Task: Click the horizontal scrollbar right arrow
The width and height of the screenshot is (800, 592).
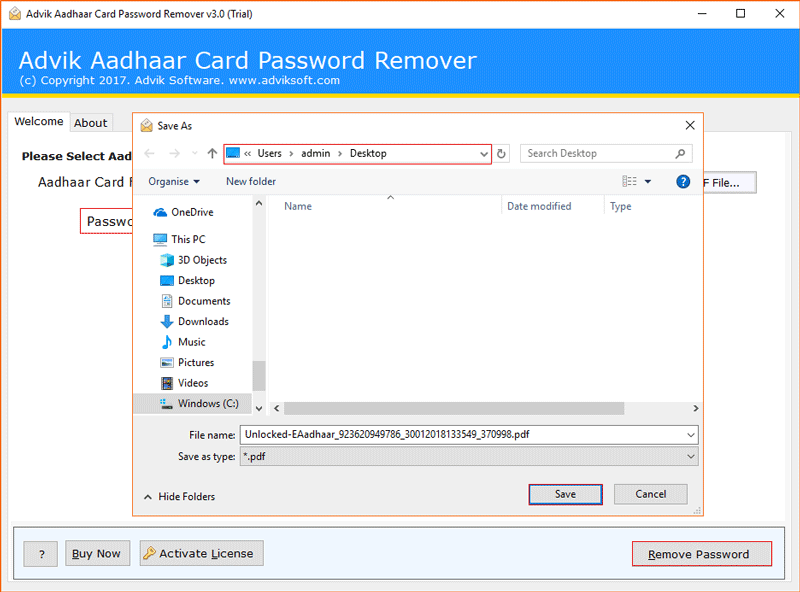Action: coord(695,408)
